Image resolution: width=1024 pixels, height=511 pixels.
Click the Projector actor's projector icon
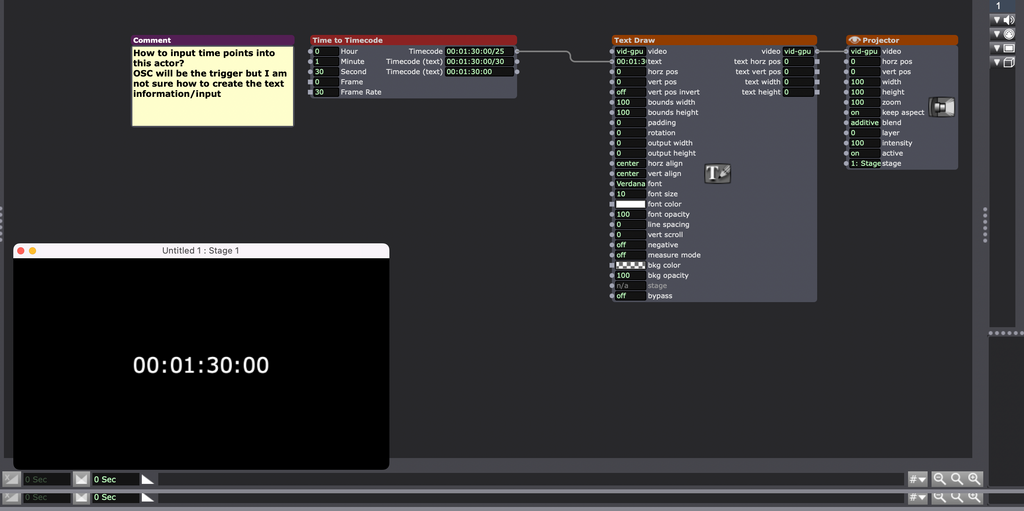click(x=942, y=107)
